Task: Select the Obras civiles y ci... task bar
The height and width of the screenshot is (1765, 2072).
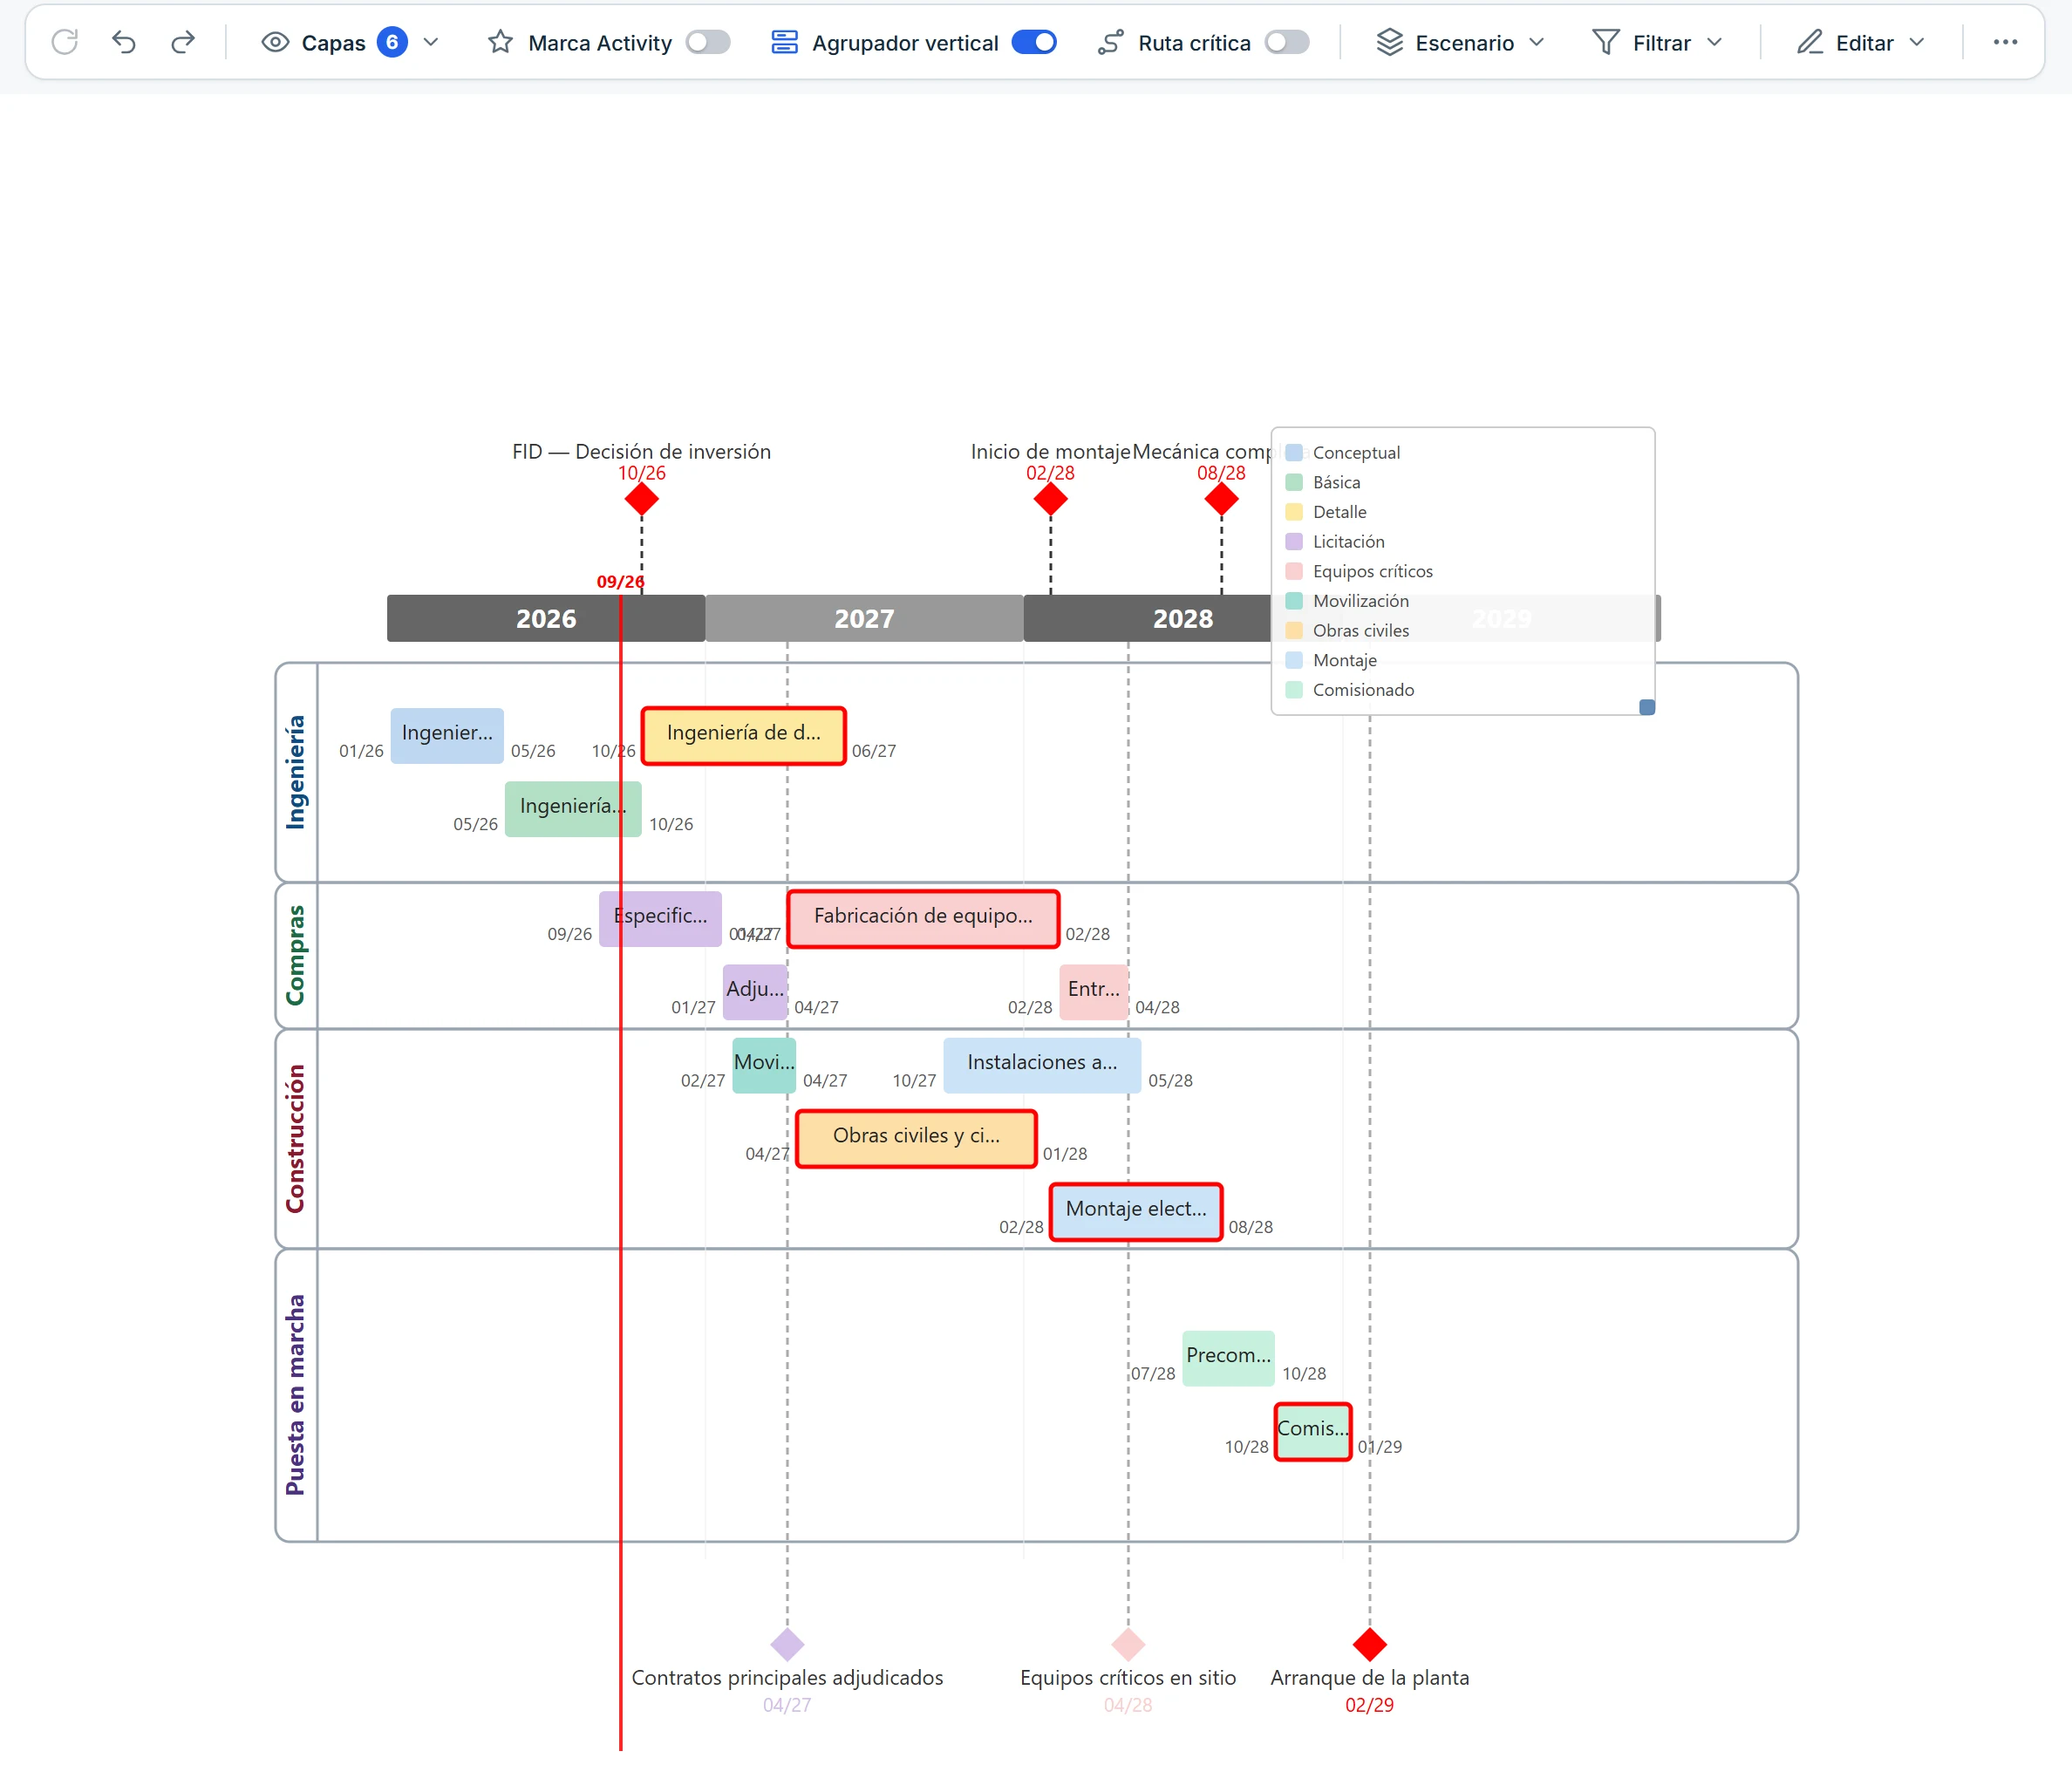Action: click(916, 1138)
